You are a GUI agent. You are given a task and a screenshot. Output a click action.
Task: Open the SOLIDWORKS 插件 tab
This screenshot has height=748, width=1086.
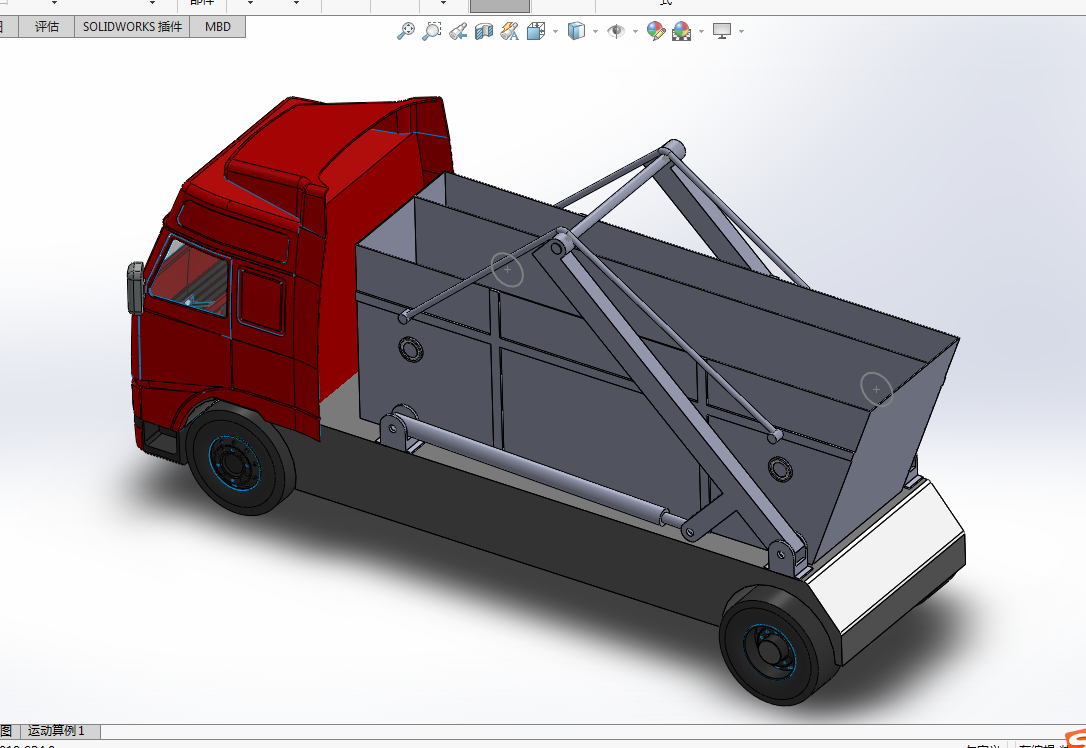coord(132,27)
